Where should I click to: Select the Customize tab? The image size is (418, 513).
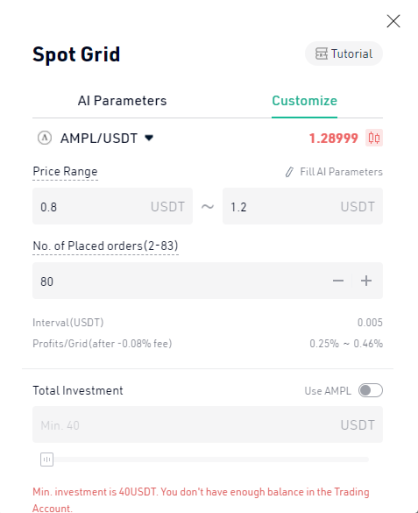tap(304, 101)
